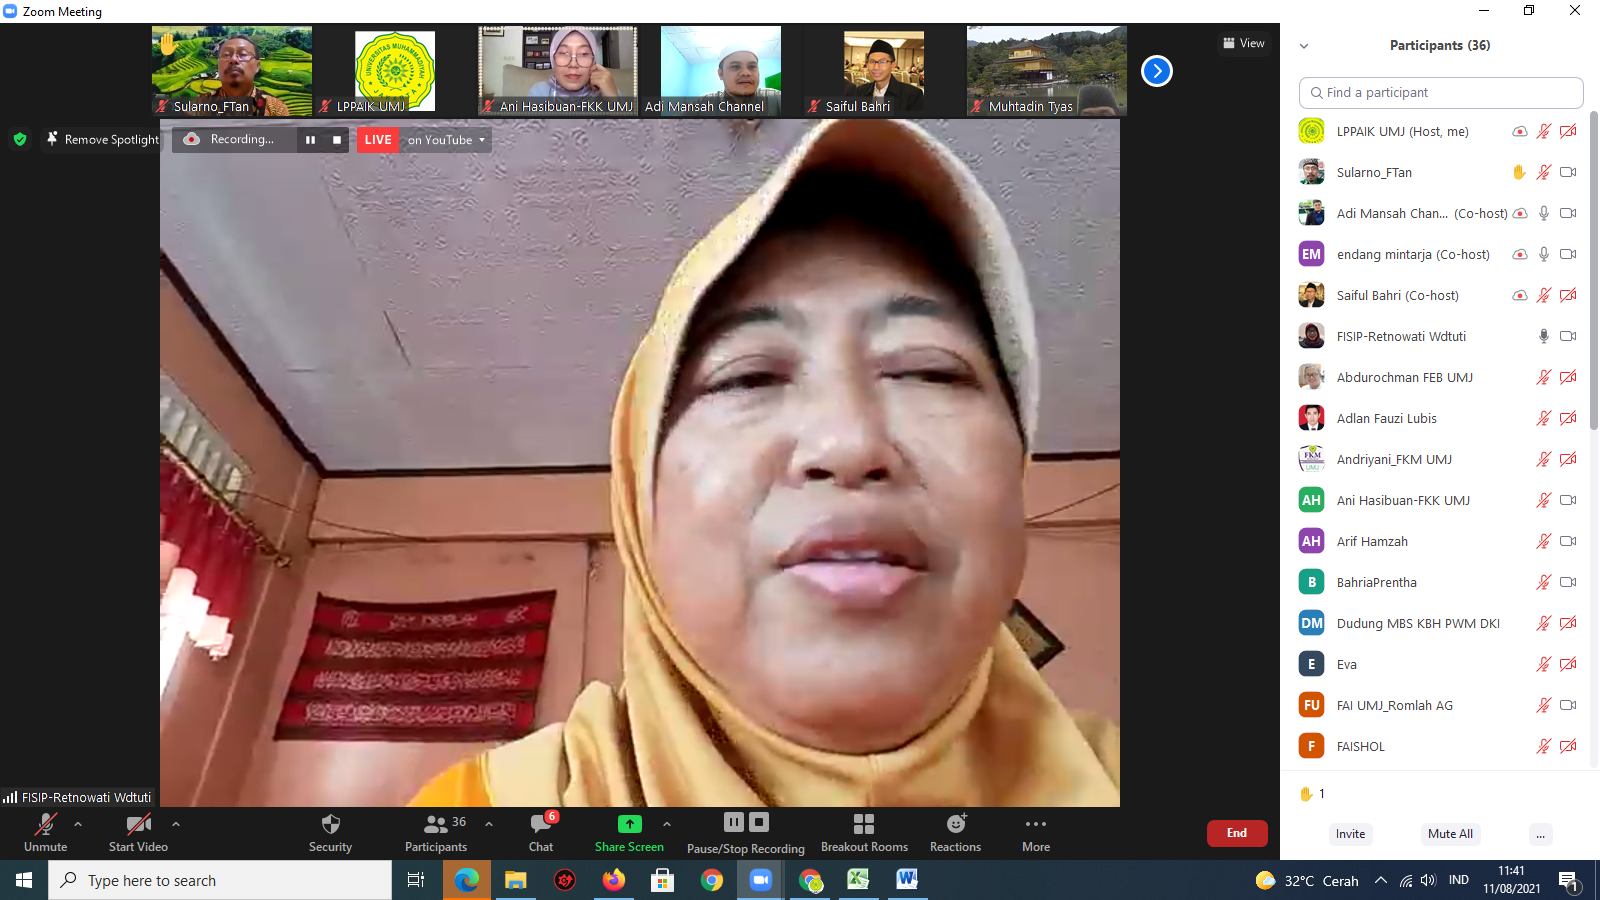Viewport: 1600px width, 900px height.
Task: Click the Windows Start button
Action: 24,880
